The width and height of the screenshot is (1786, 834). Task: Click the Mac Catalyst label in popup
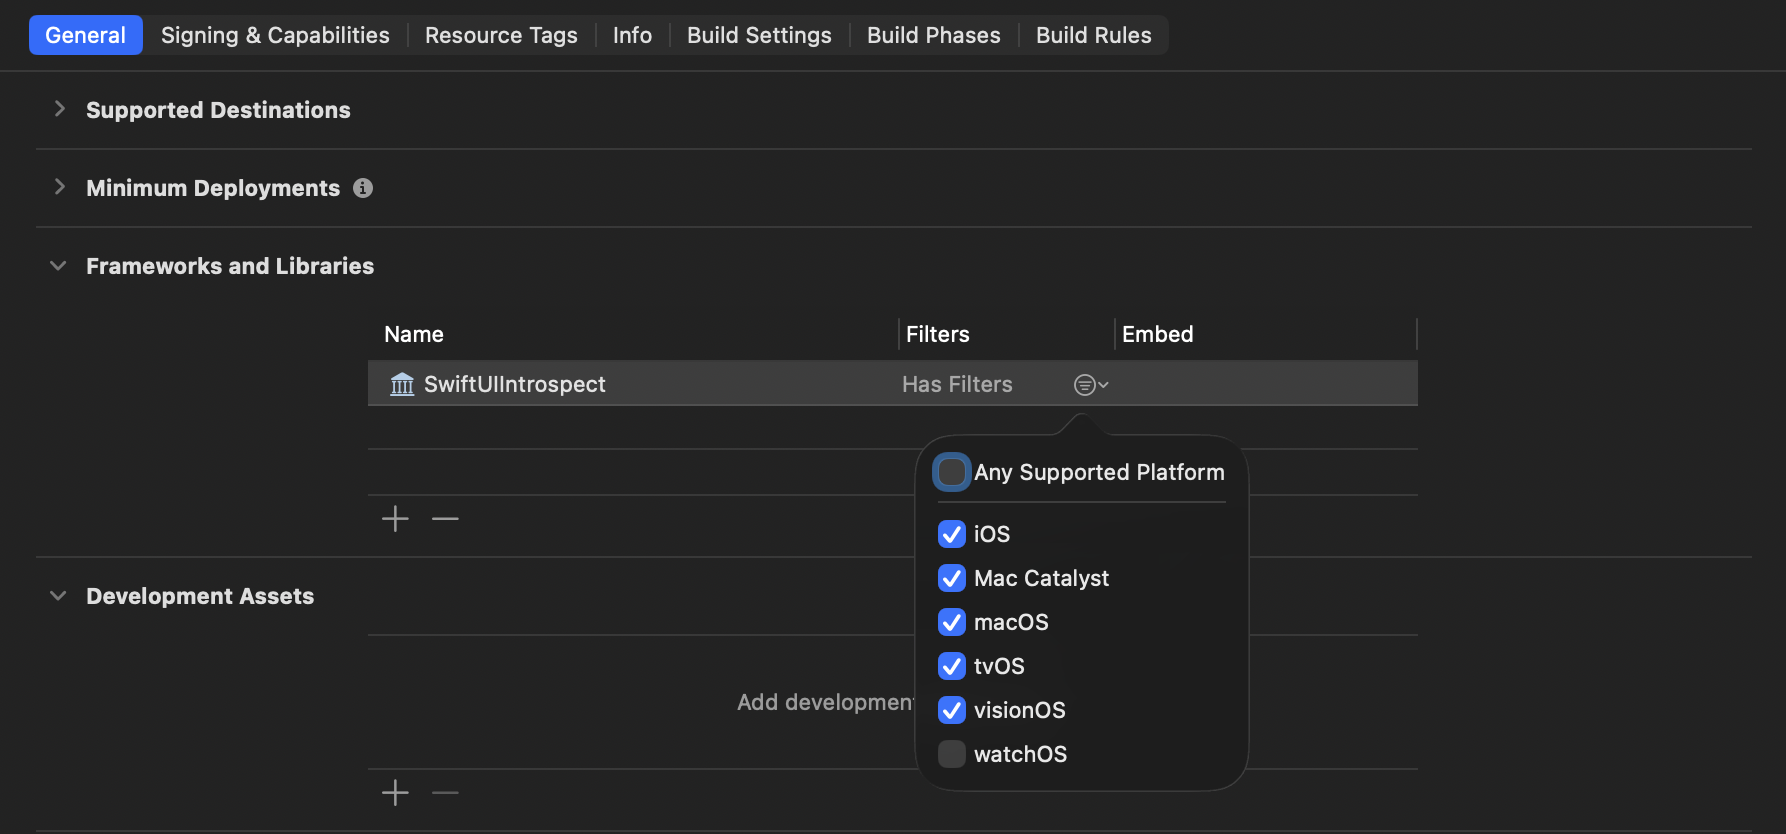pos(1041,578)
